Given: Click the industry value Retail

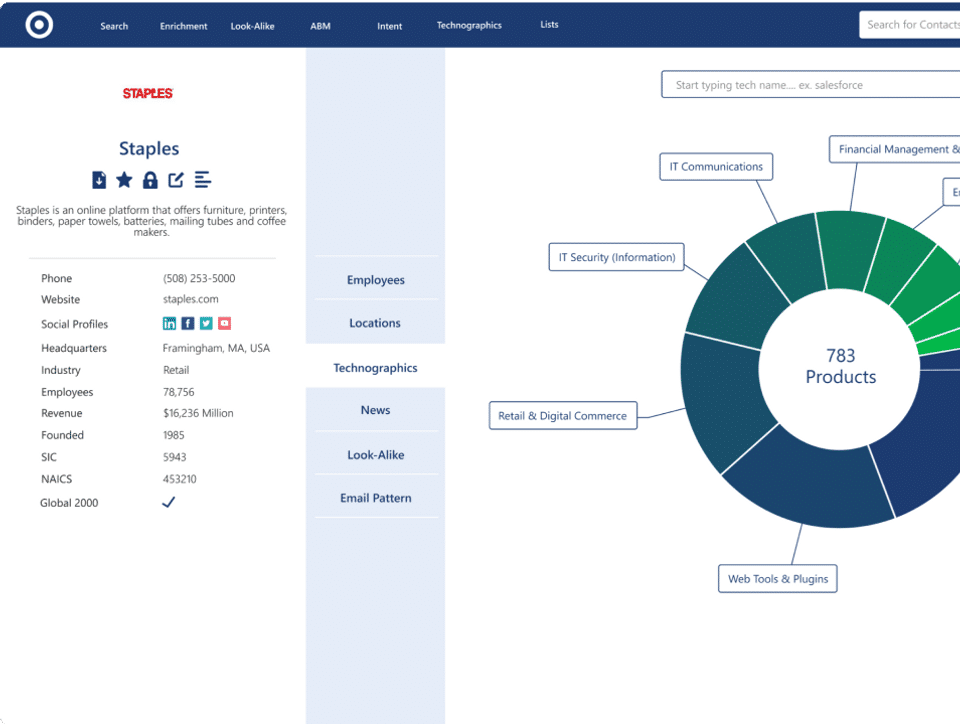Looking at the screenshot, I should click(x=176, y=370).
